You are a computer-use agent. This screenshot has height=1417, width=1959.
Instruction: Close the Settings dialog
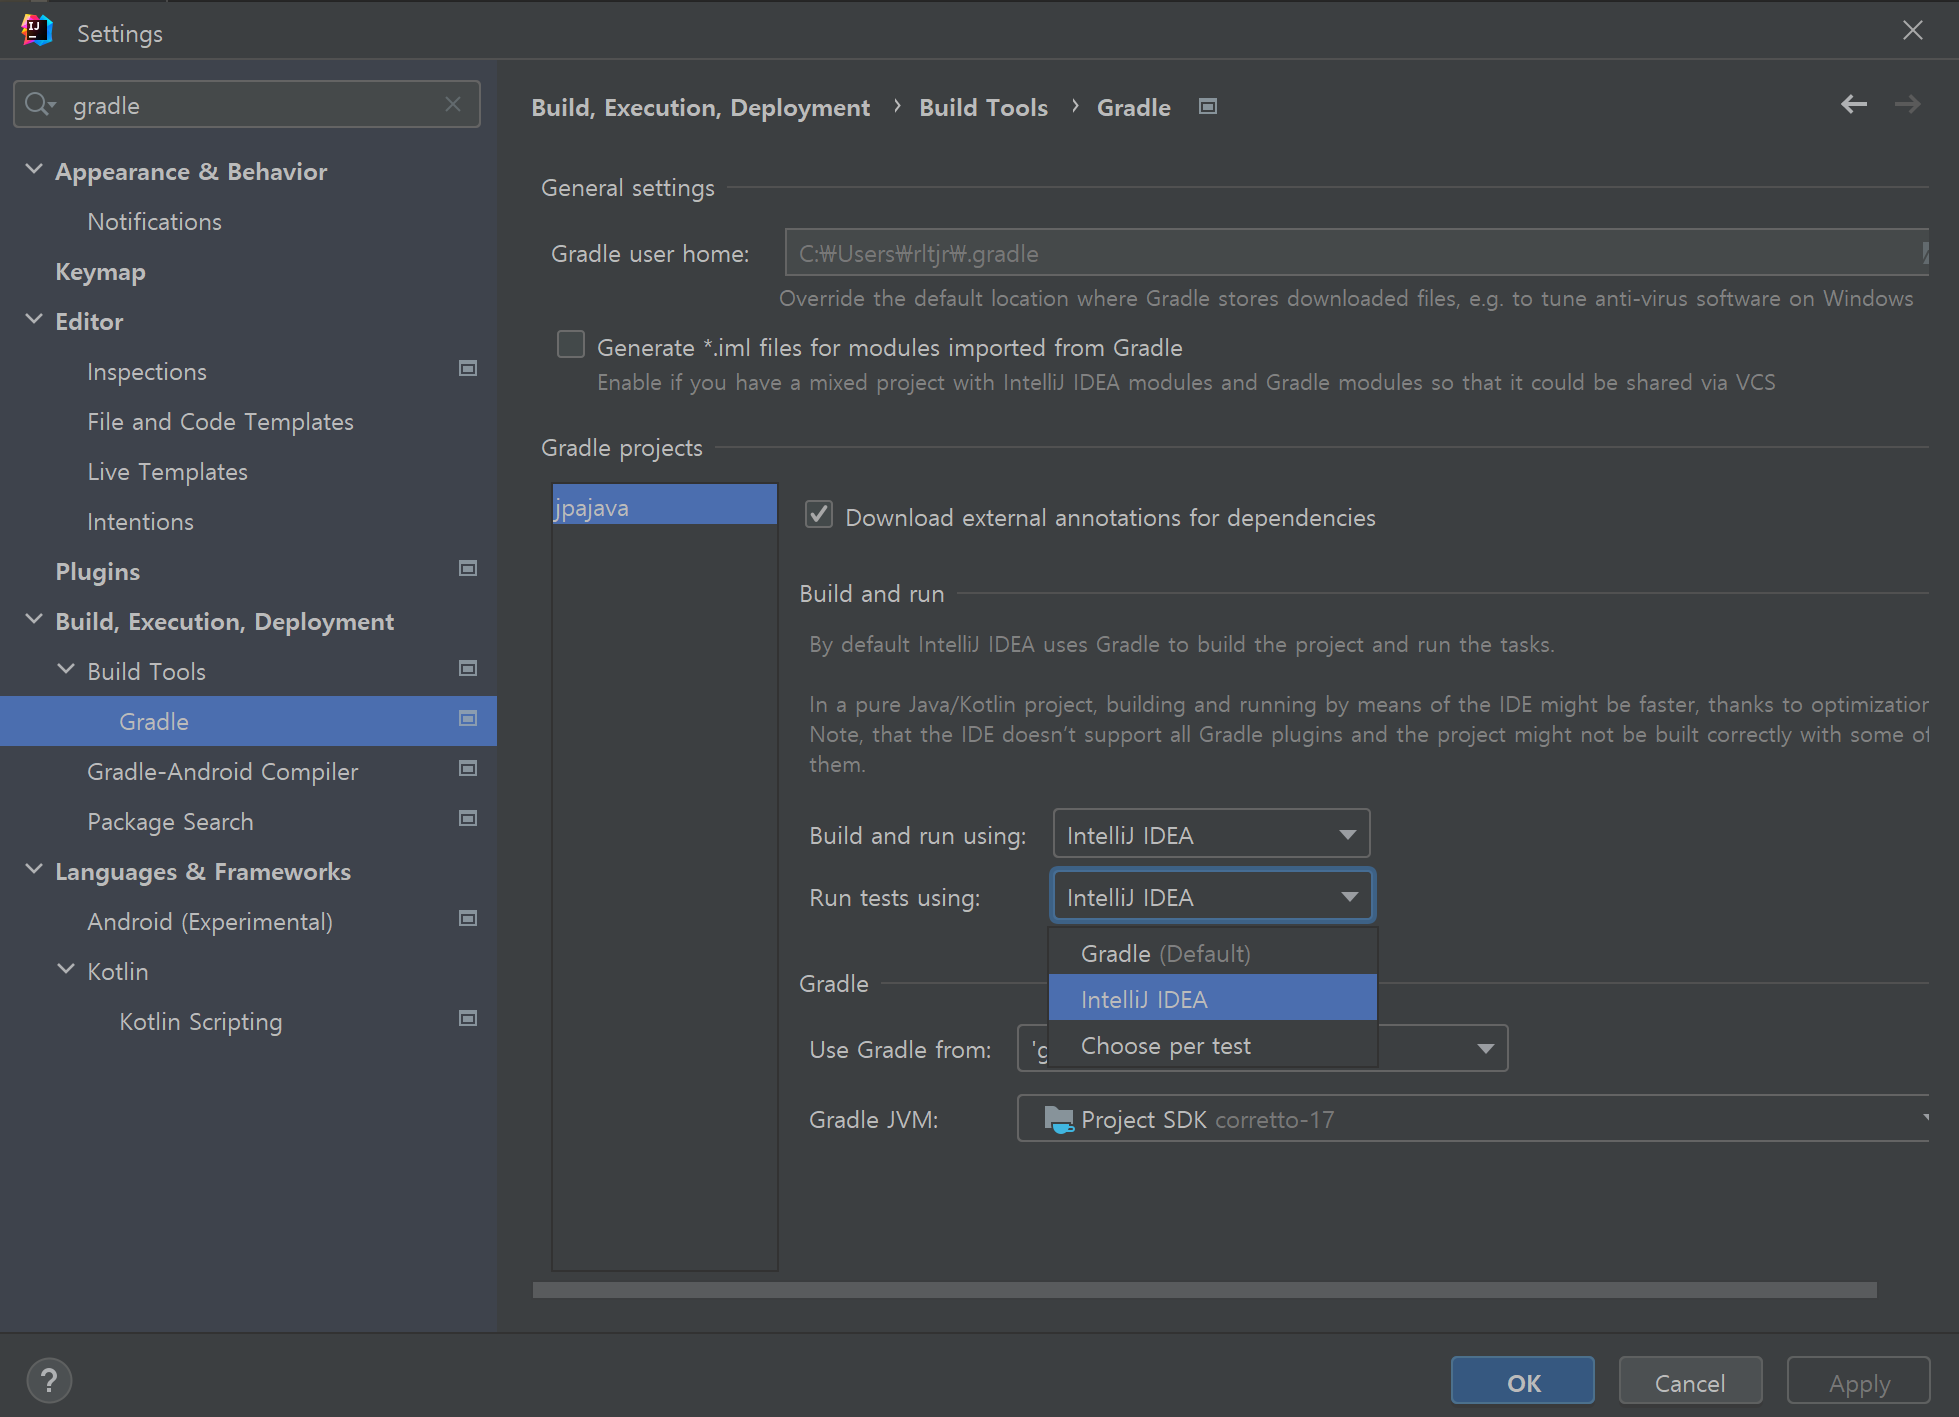[1912, 31]
